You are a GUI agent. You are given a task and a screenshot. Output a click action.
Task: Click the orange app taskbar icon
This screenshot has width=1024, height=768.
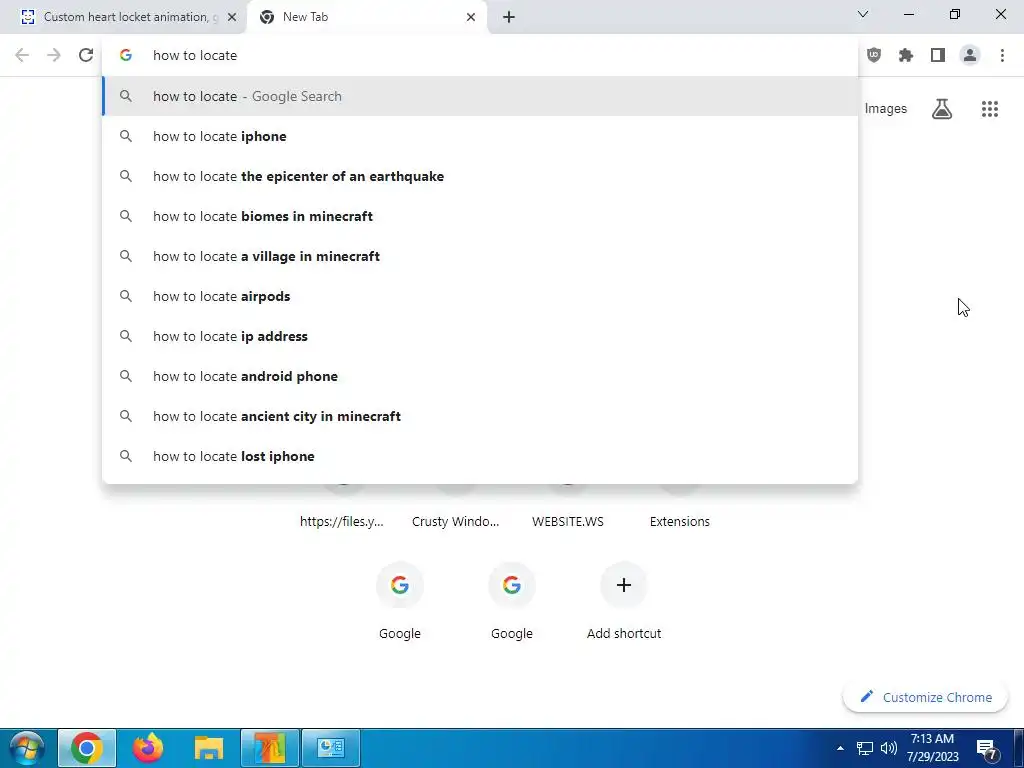click(x=270, y=748)
